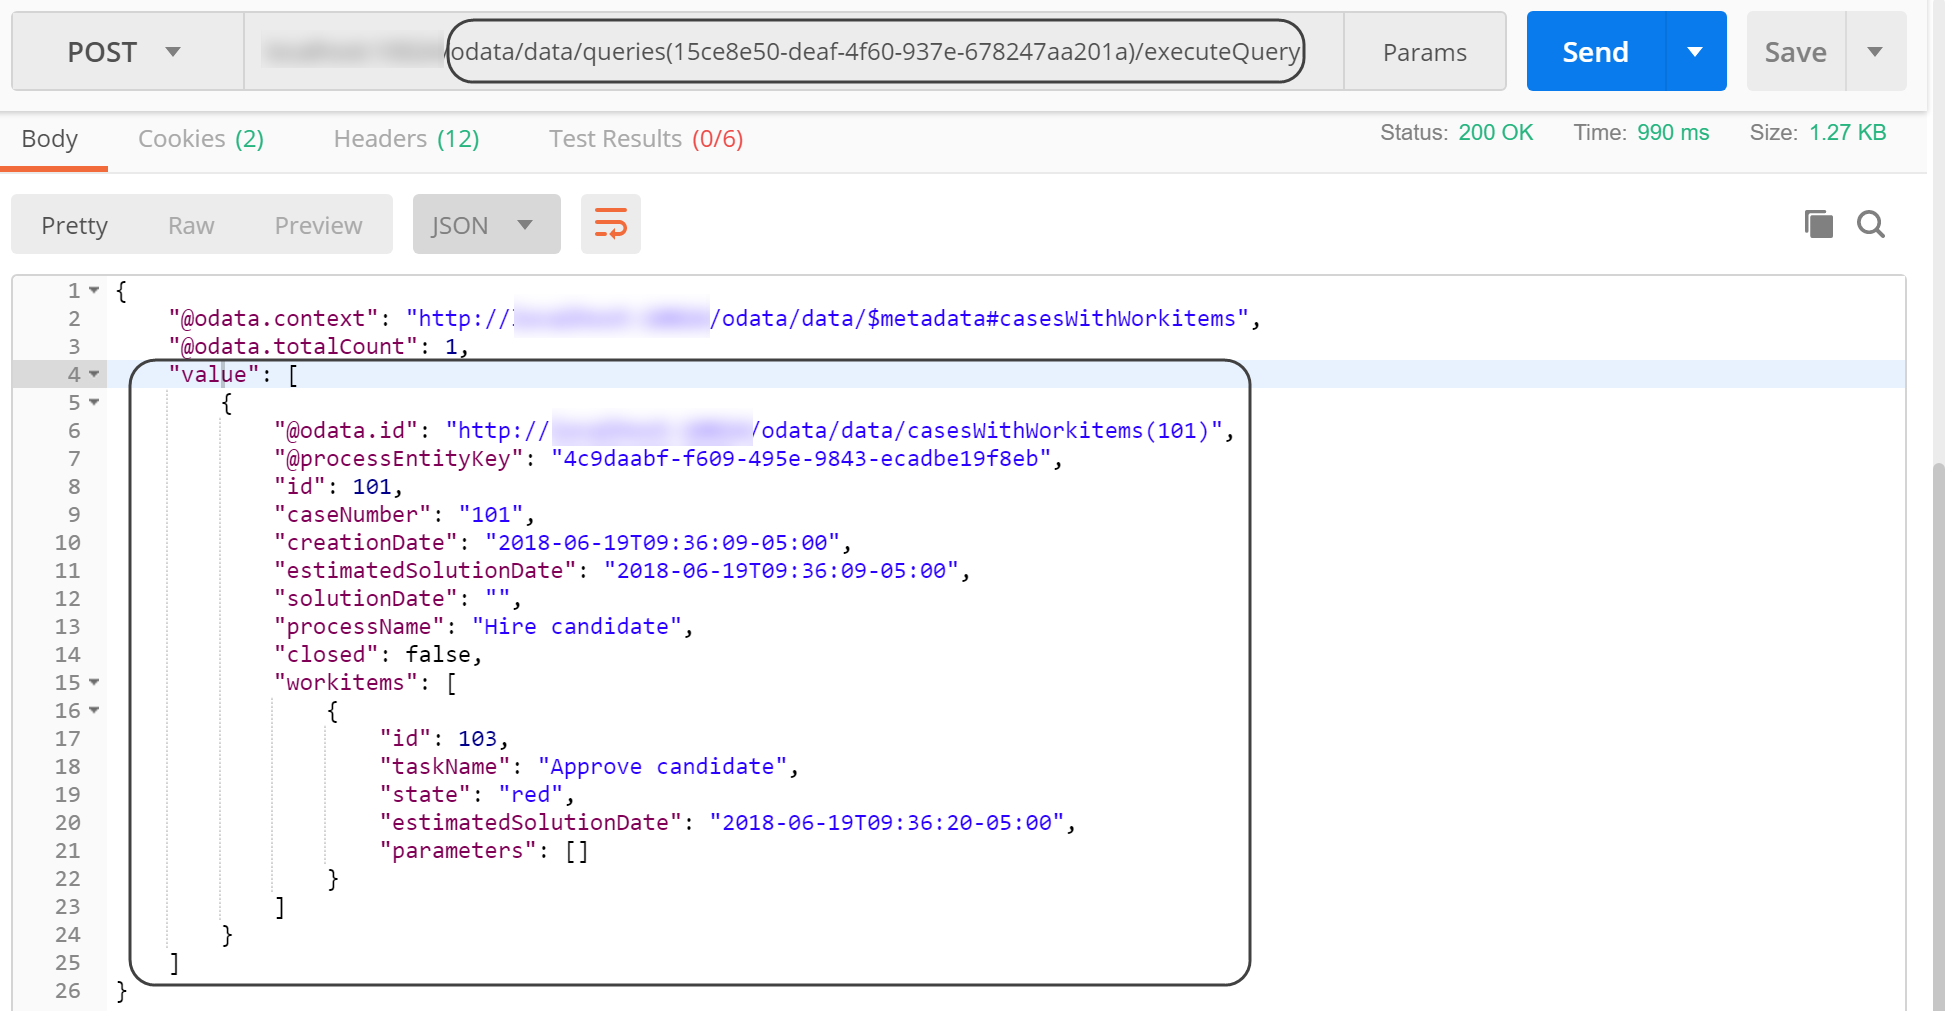Toggle line wrap icon
Viewport: 1951px width, 1011px height.
610,224
